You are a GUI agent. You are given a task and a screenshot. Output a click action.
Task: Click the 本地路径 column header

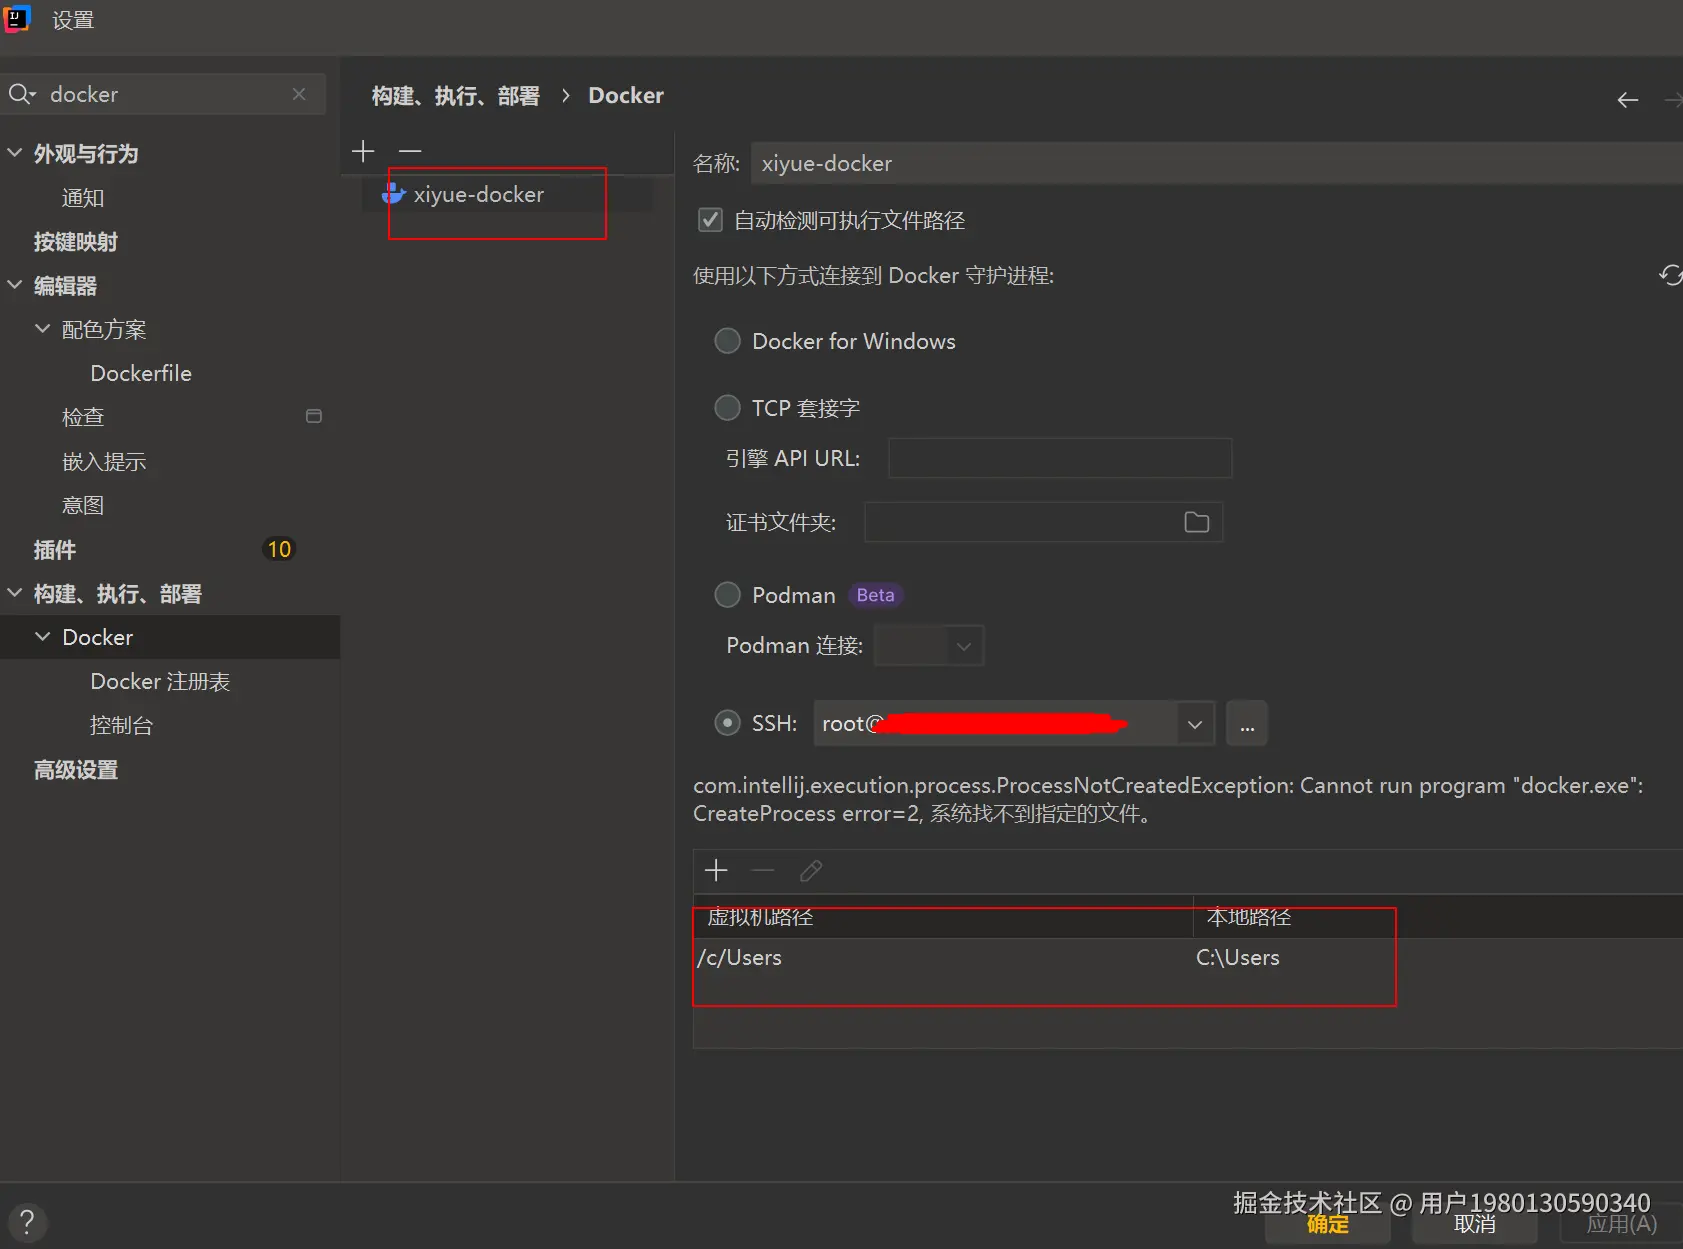[1438, 916]
